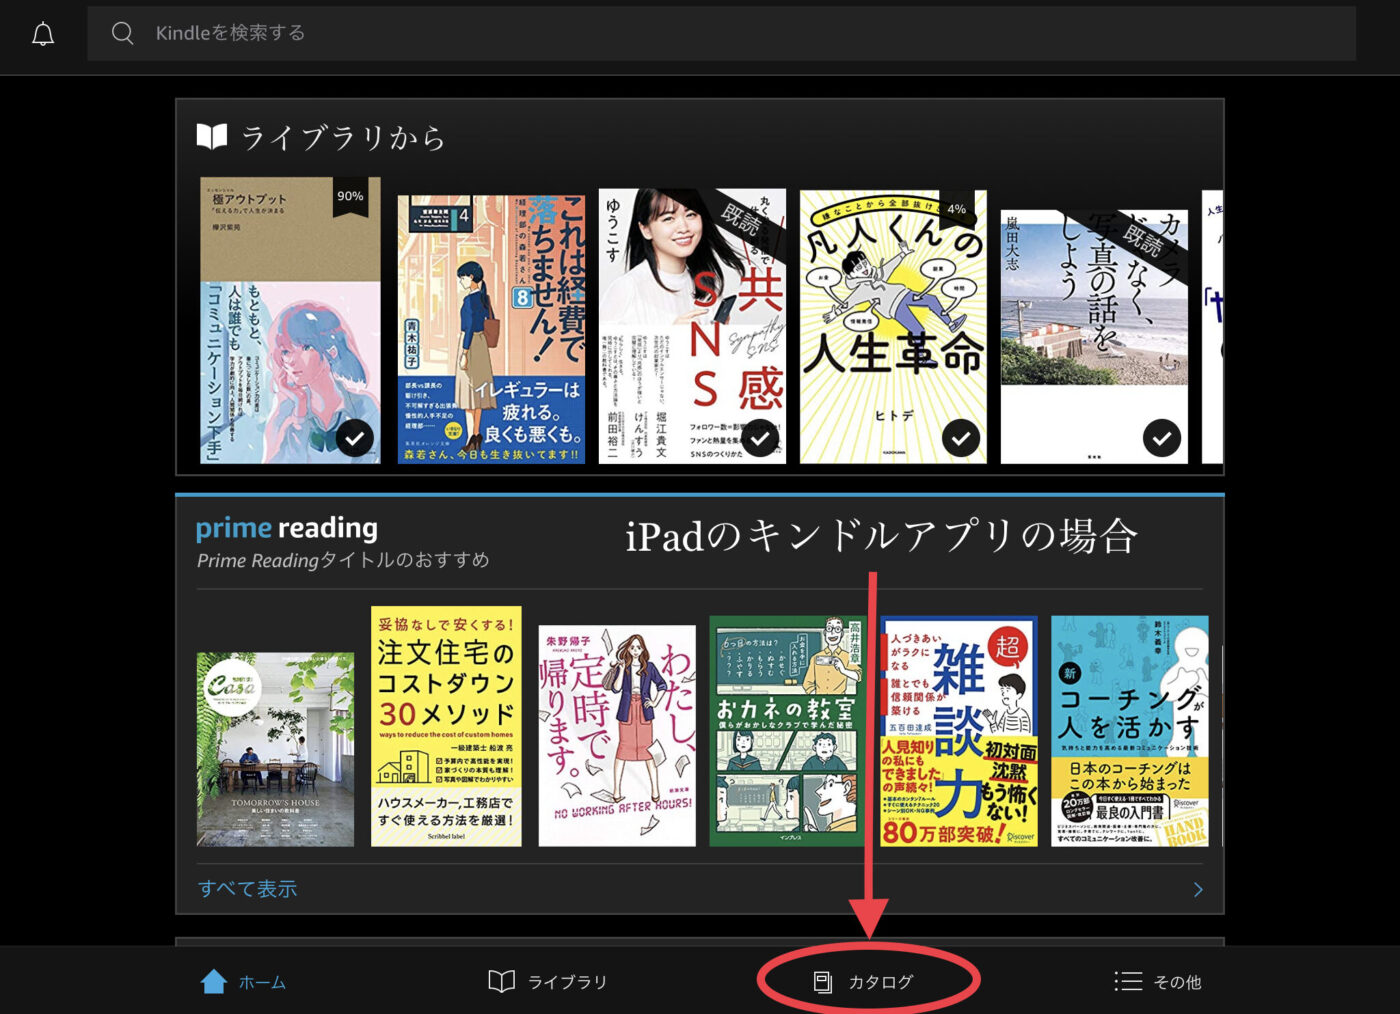Open Casa magazine cover
Viewport: 1400px width, 1014px height.
[x=275, y=750]
